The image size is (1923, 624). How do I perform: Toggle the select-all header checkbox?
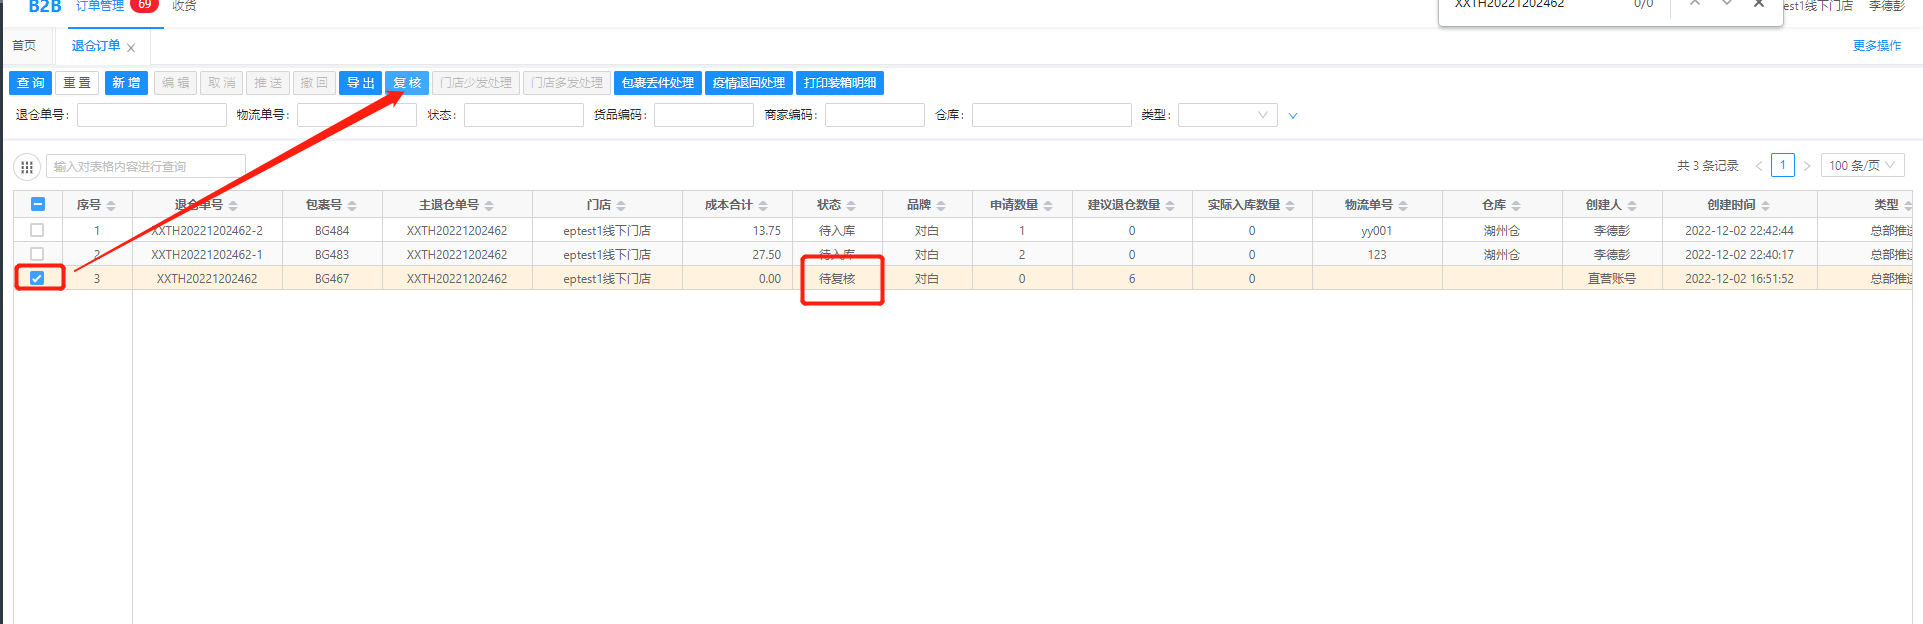37,204
